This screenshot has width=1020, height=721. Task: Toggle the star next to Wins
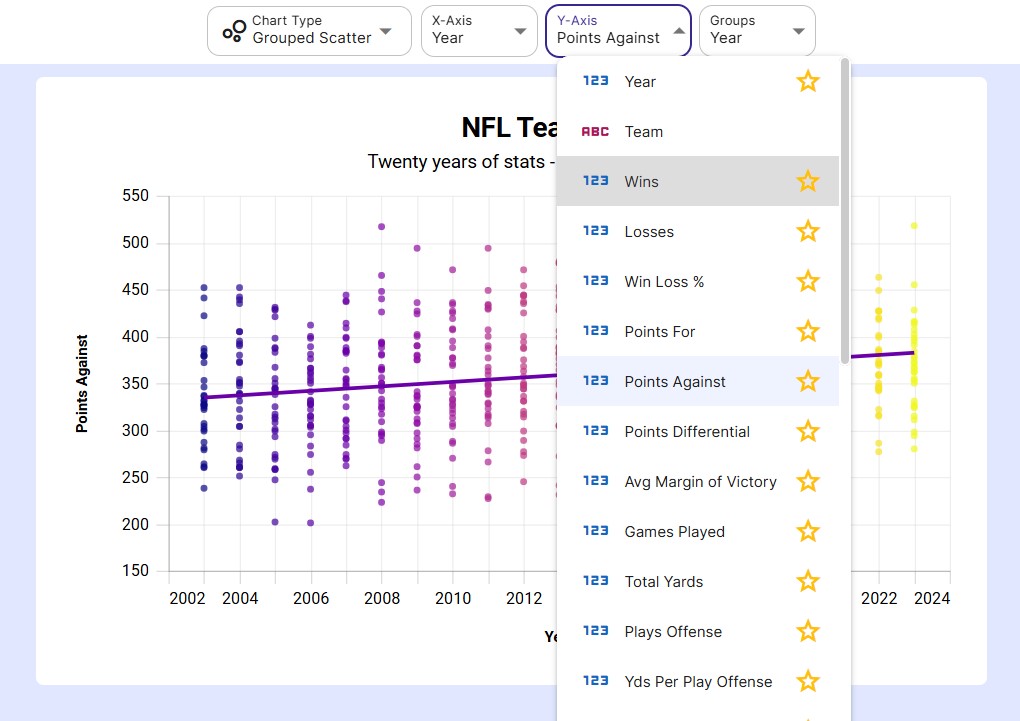(807, 182)
